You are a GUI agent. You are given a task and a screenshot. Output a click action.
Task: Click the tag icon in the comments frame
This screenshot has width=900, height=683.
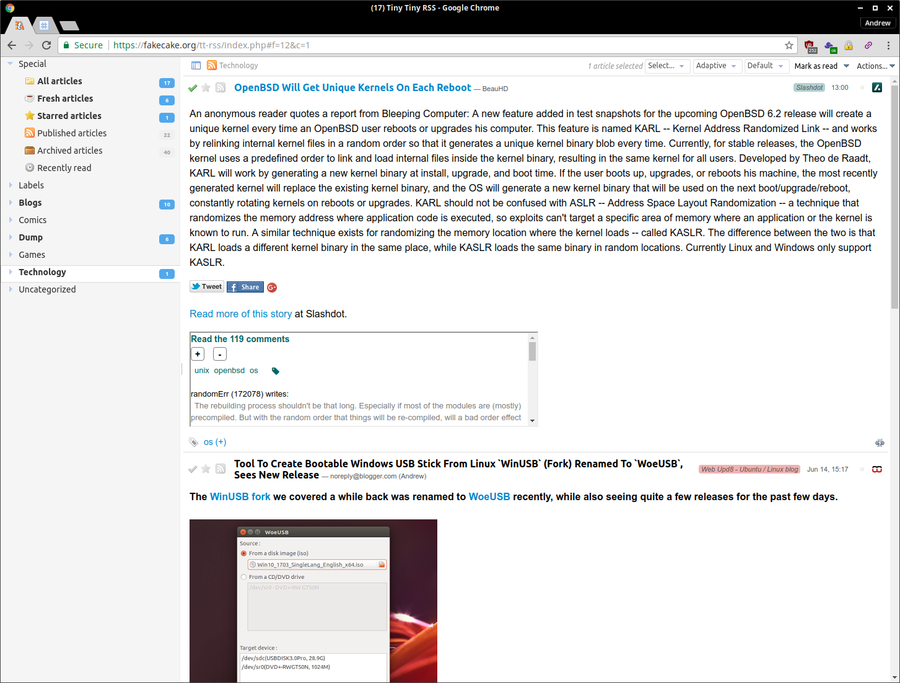(276, 371)
